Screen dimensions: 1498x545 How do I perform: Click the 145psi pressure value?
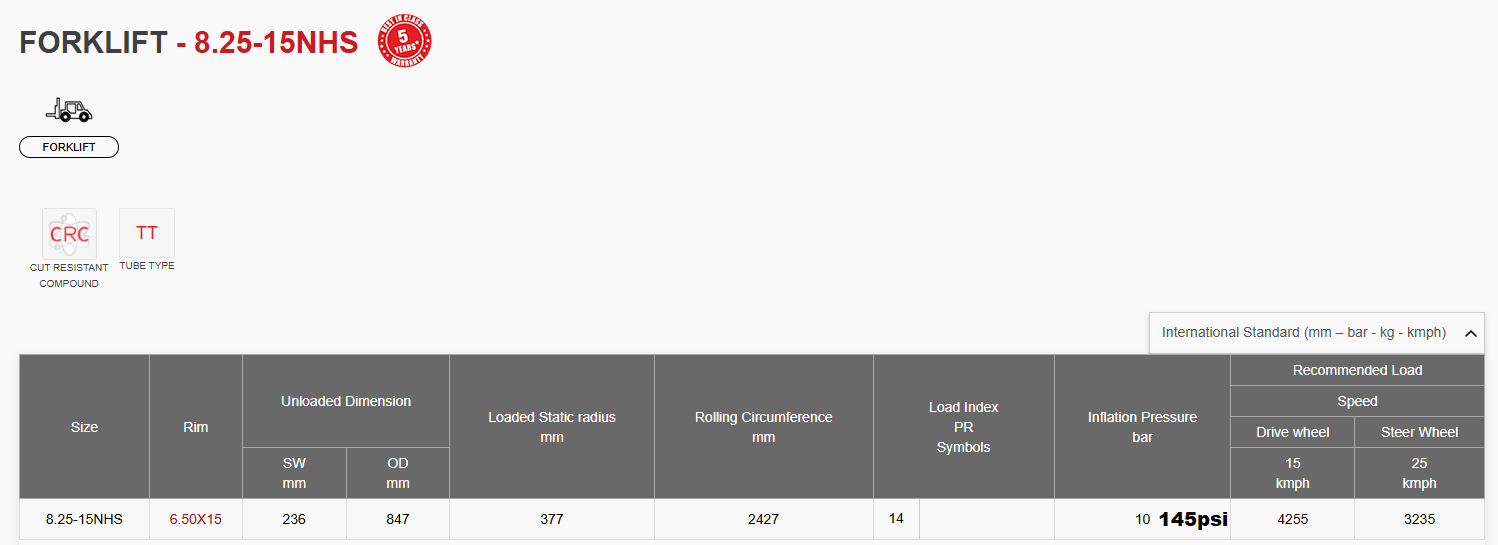[x=1193, y=519]
